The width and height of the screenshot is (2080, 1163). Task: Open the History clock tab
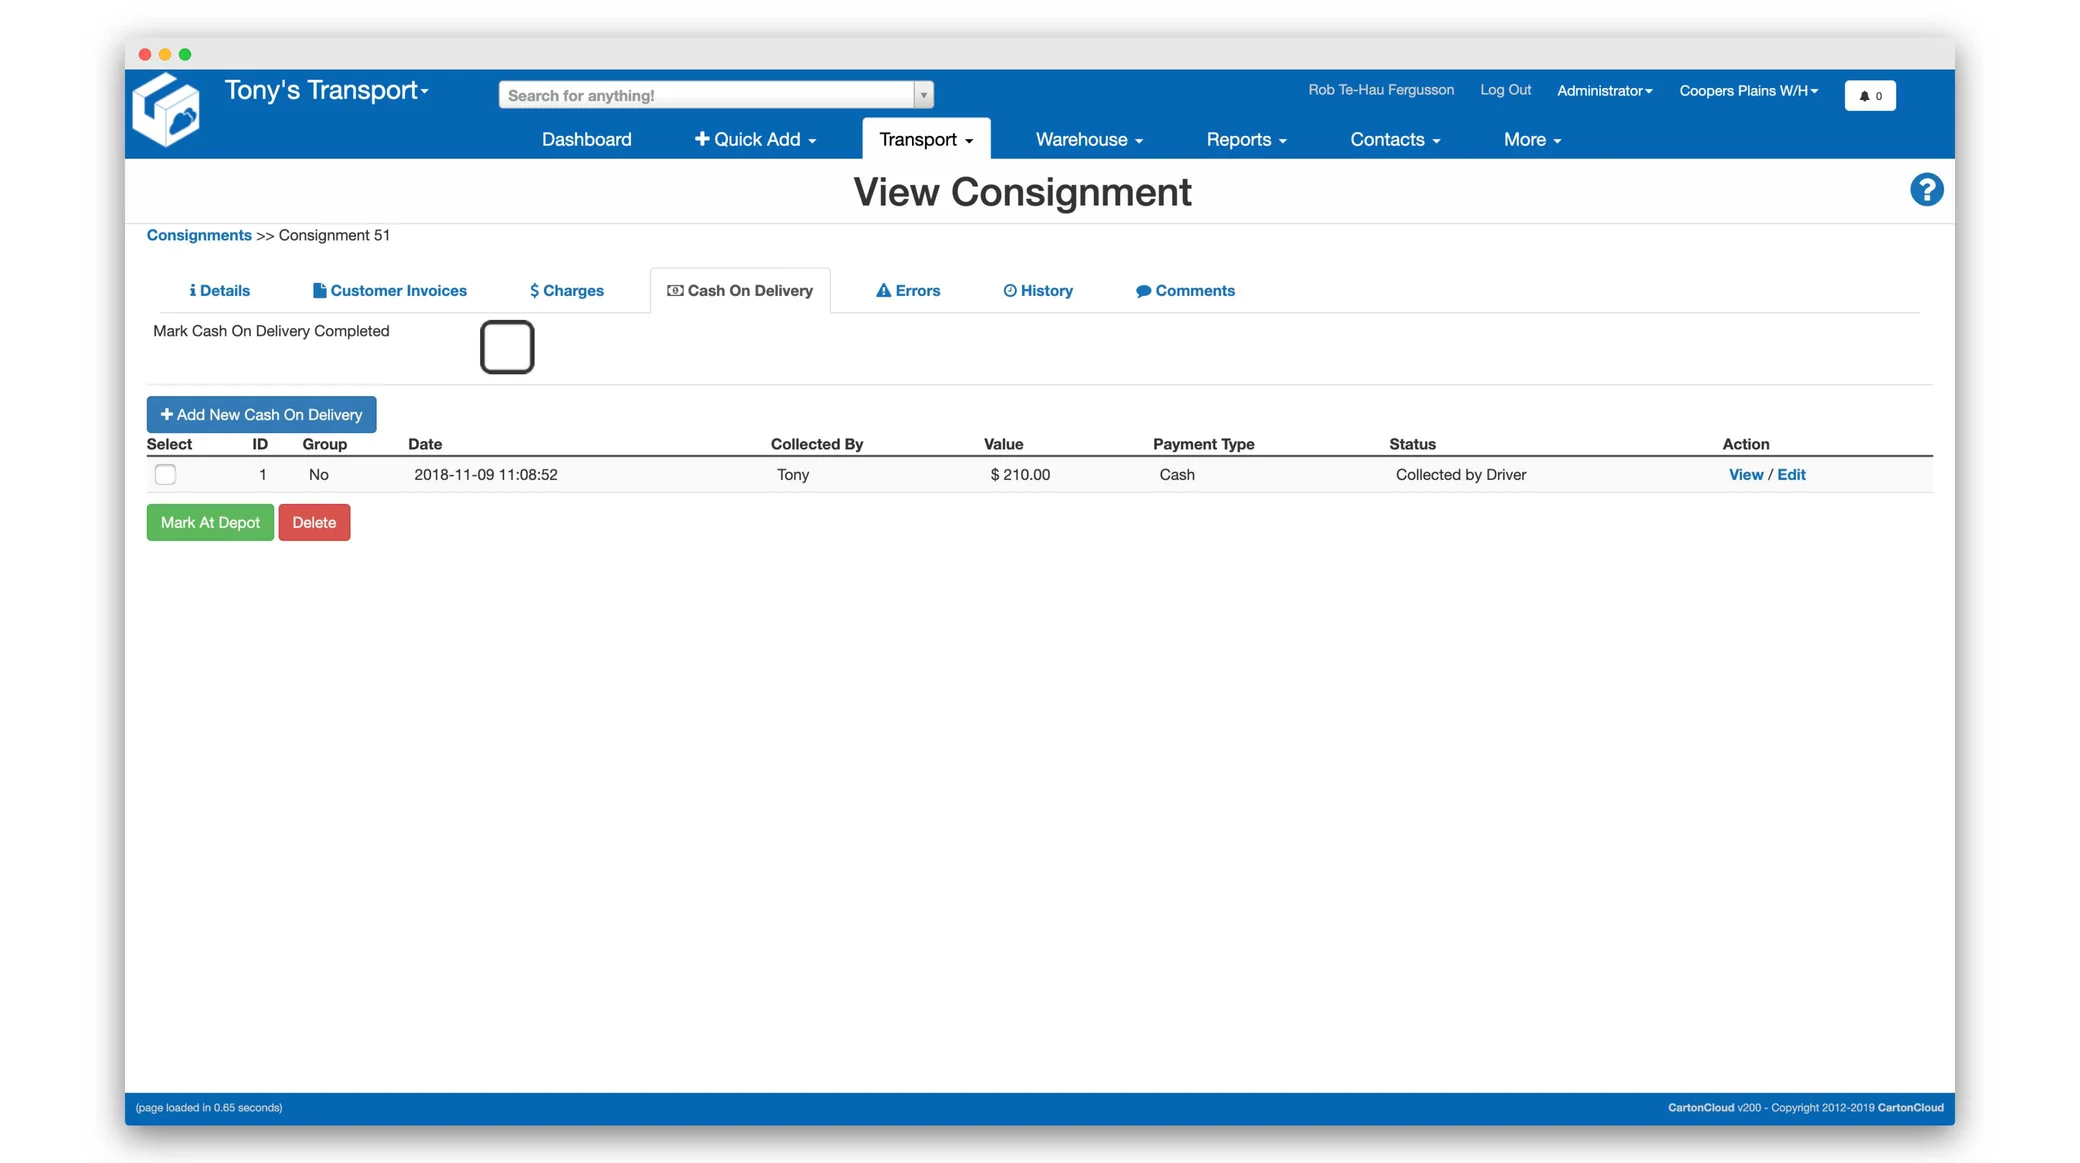coord(1037,290)
